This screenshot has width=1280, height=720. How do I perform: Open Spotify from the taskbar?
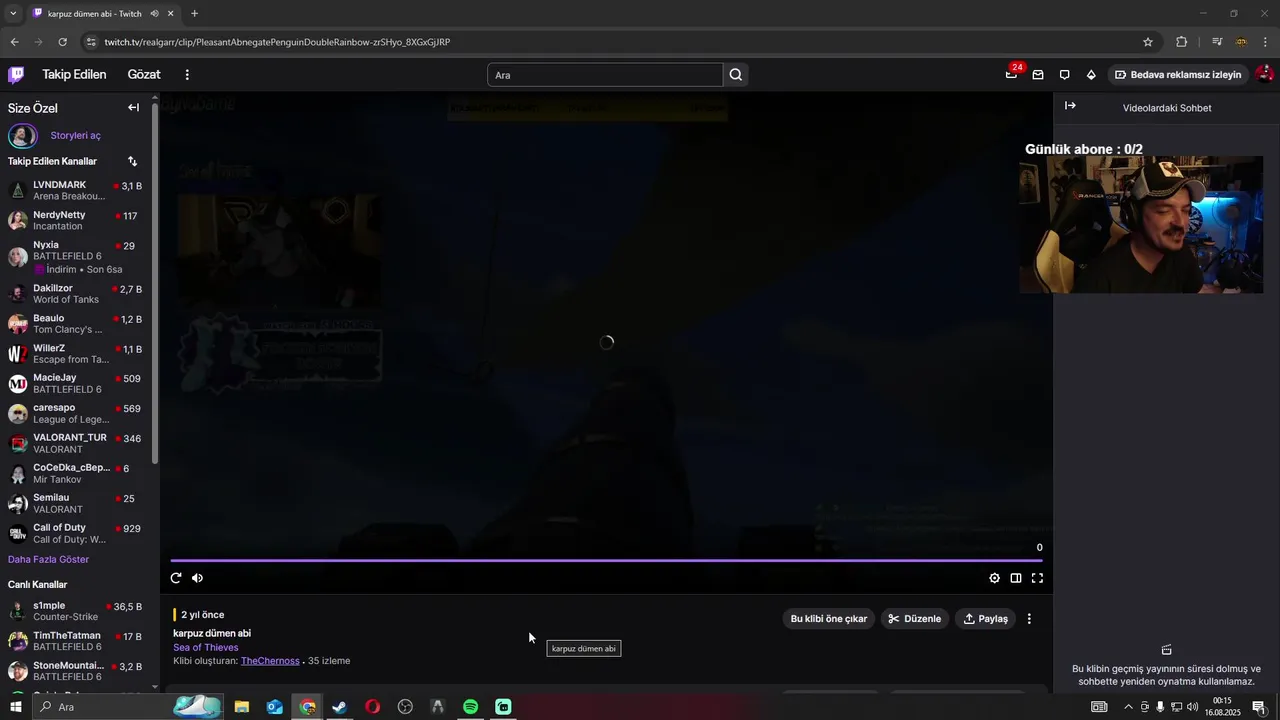coord(470,707)
